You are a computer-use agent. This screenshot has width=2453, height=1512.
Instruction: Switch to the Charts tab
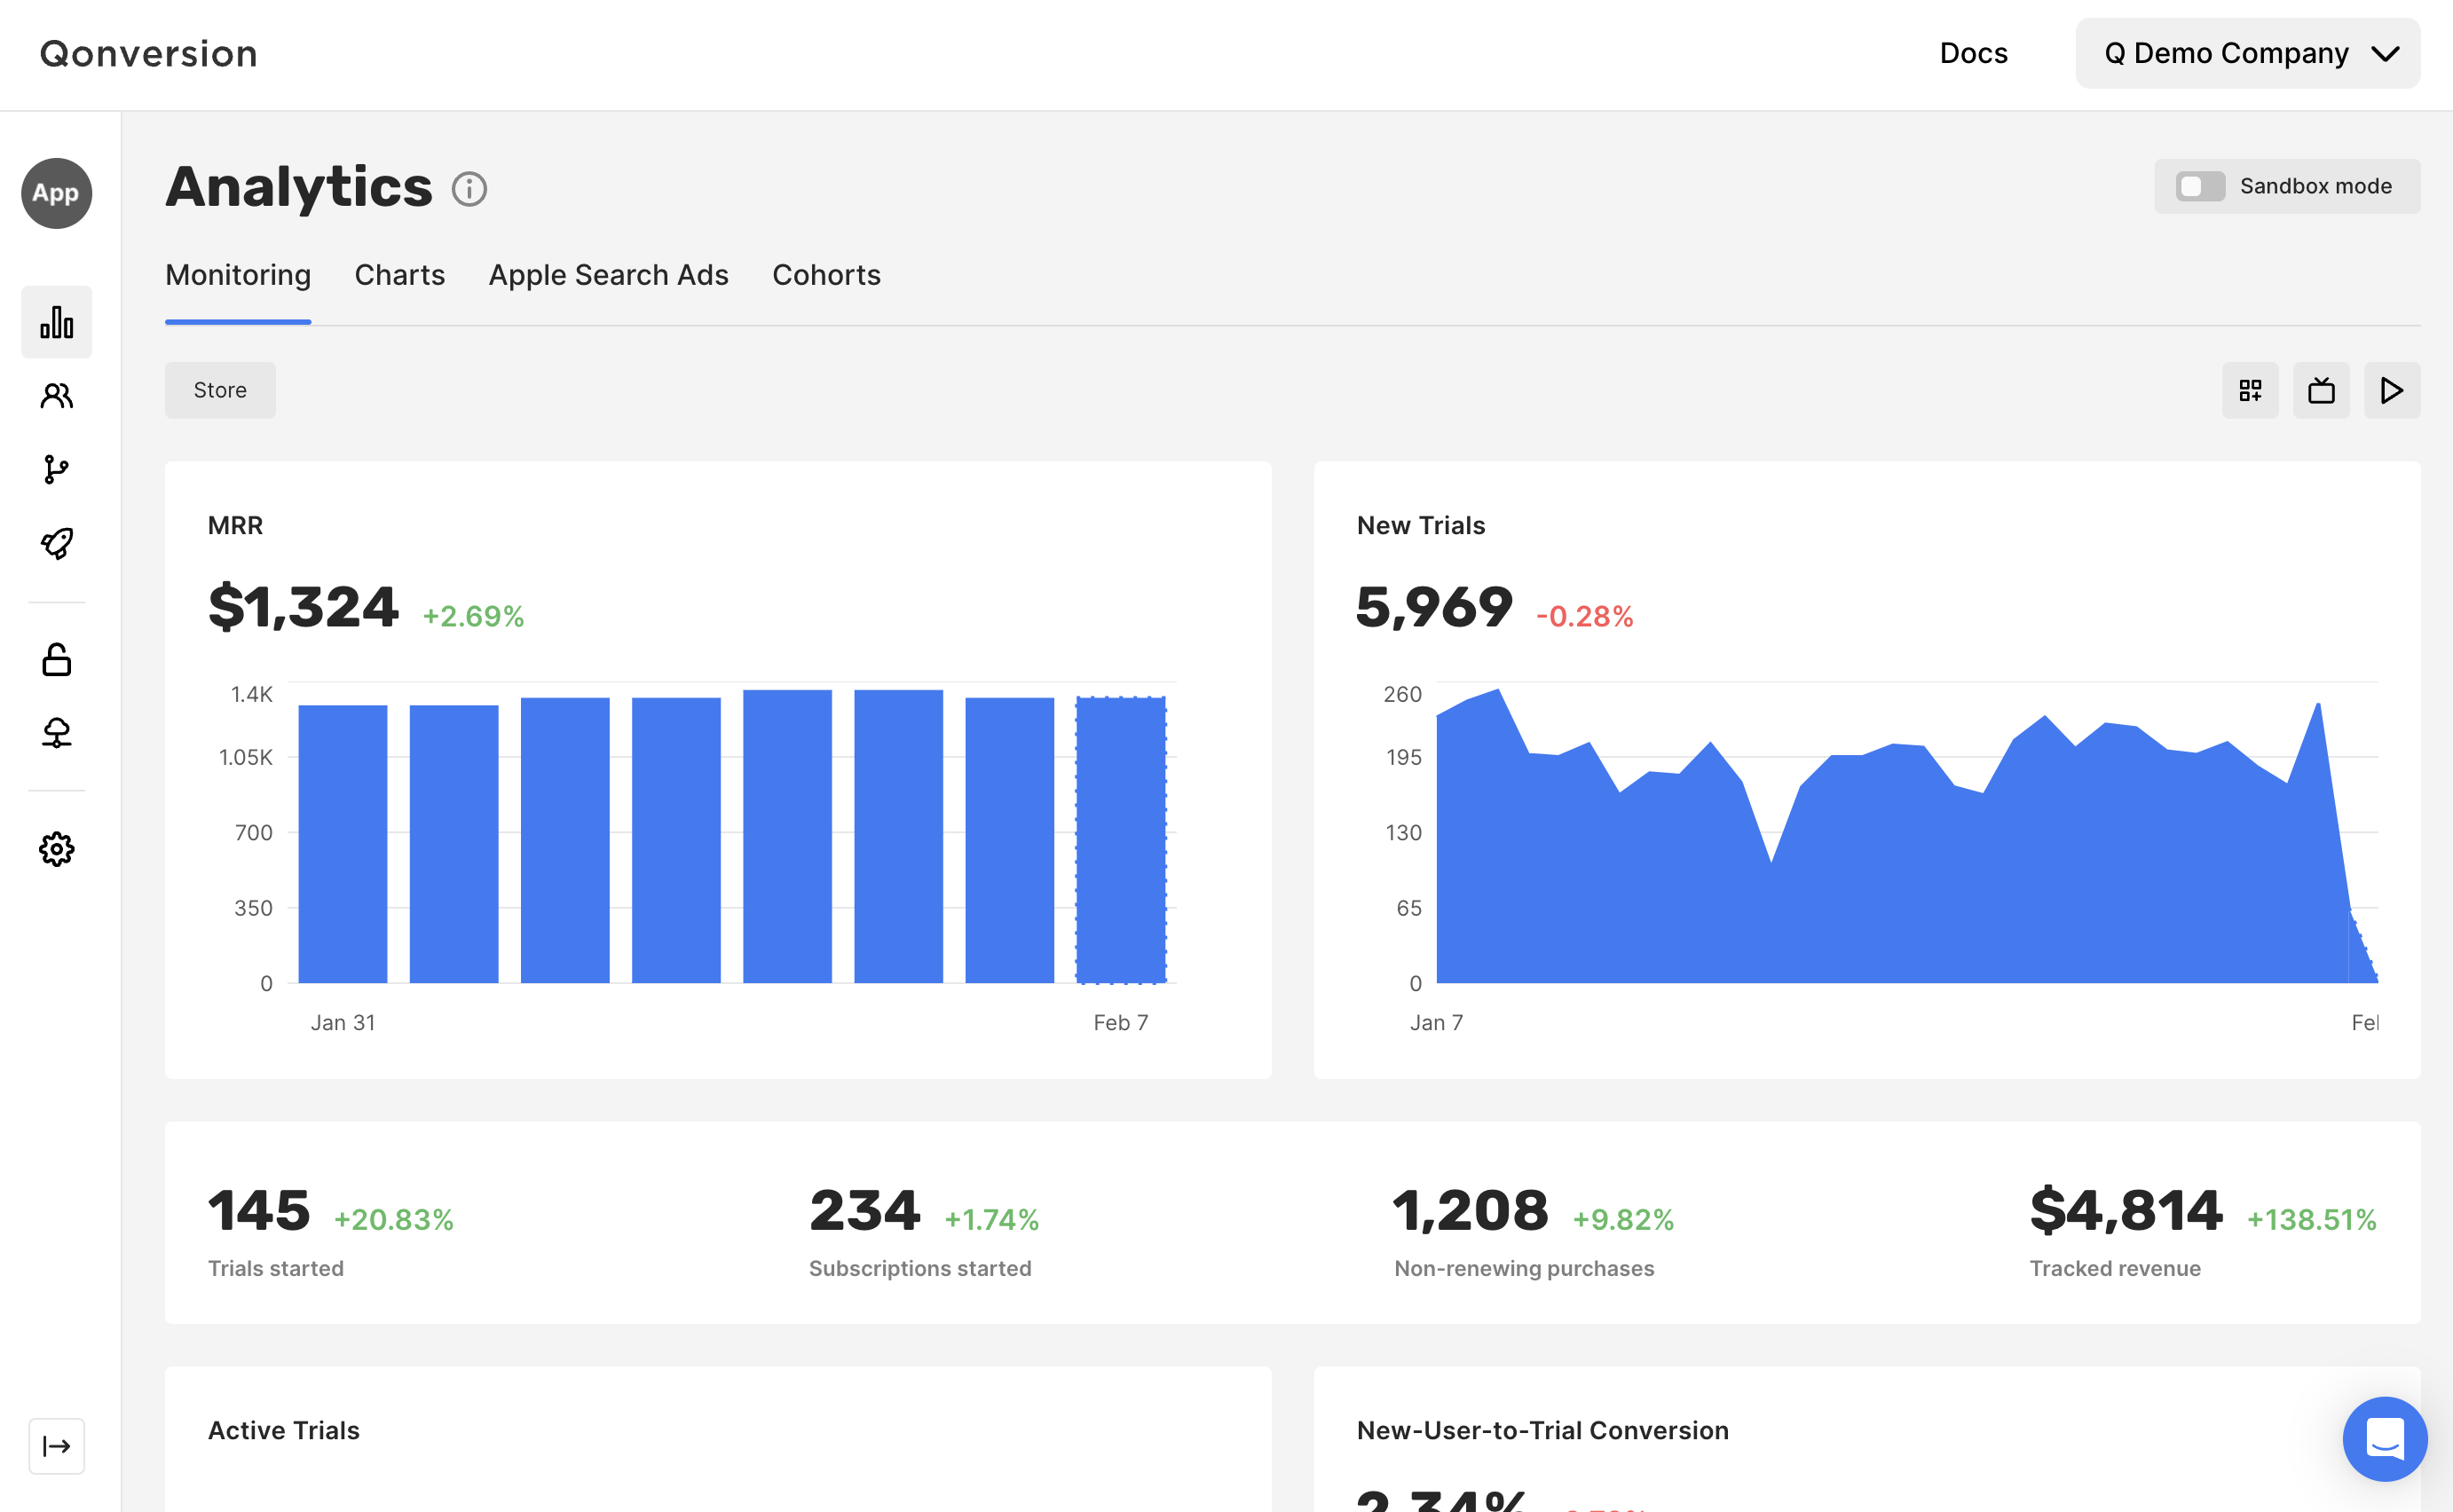point(399,275)
